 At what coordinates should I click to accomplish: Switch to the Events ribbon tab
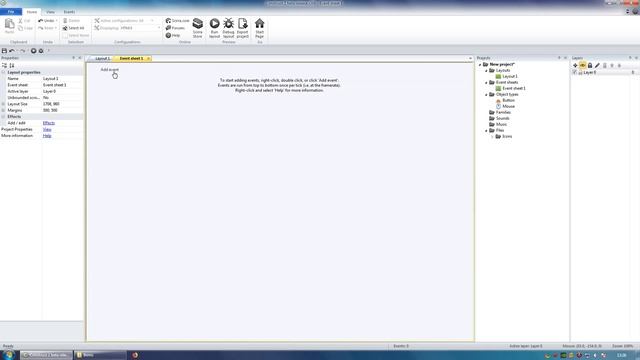[x=69, y=12]
